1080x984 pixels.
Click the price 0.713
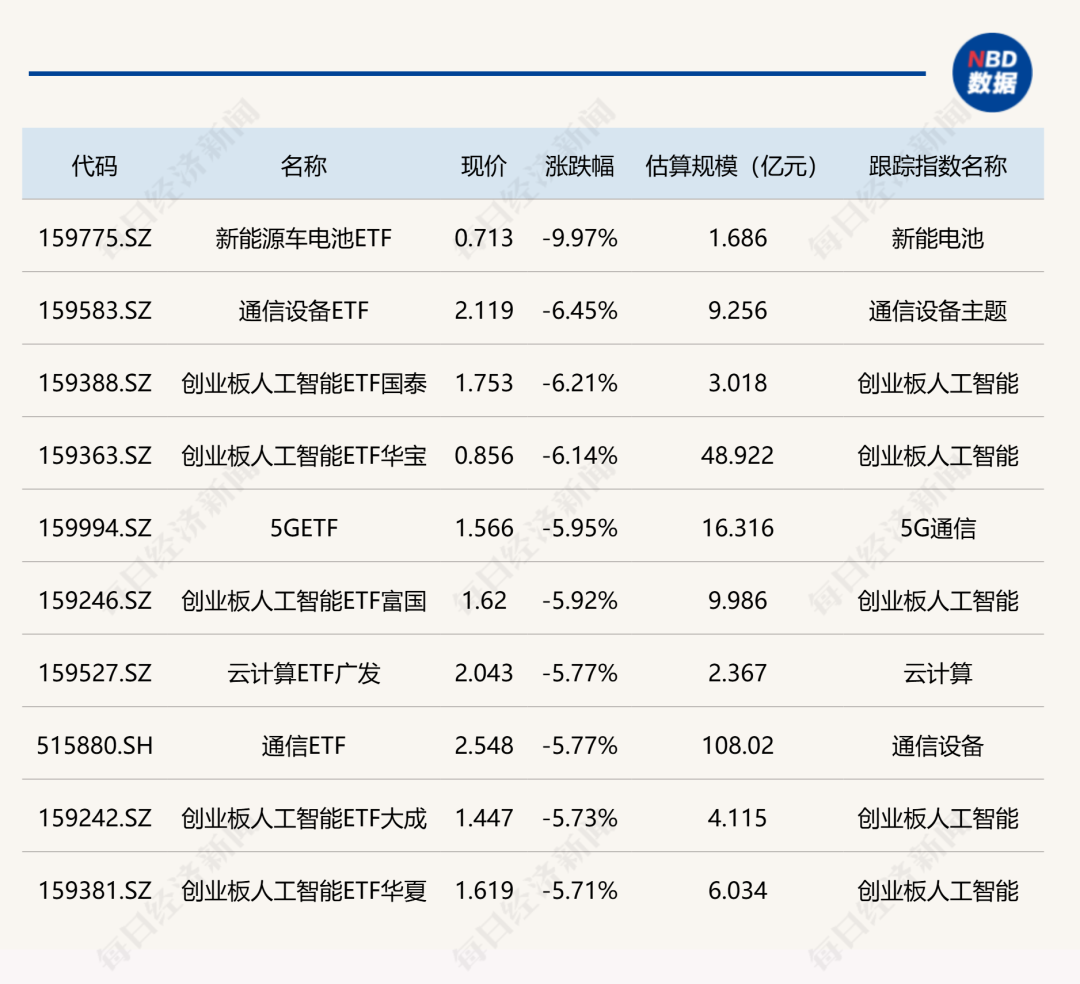coord(484,238)
